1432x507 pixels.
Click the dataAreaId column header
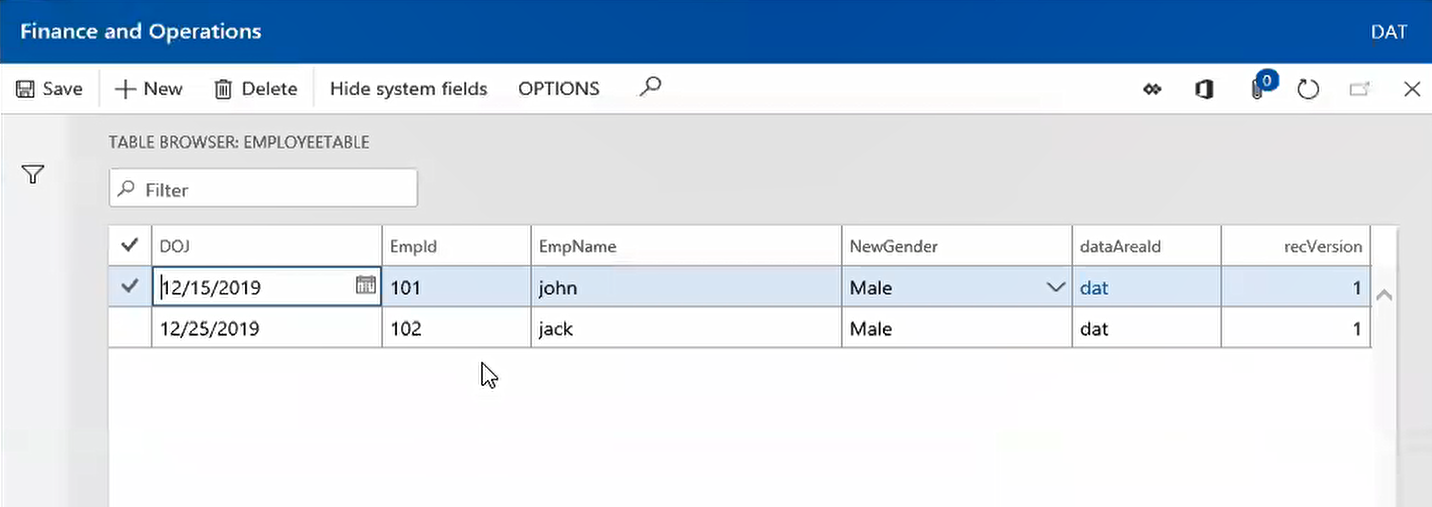[1147, 246]
